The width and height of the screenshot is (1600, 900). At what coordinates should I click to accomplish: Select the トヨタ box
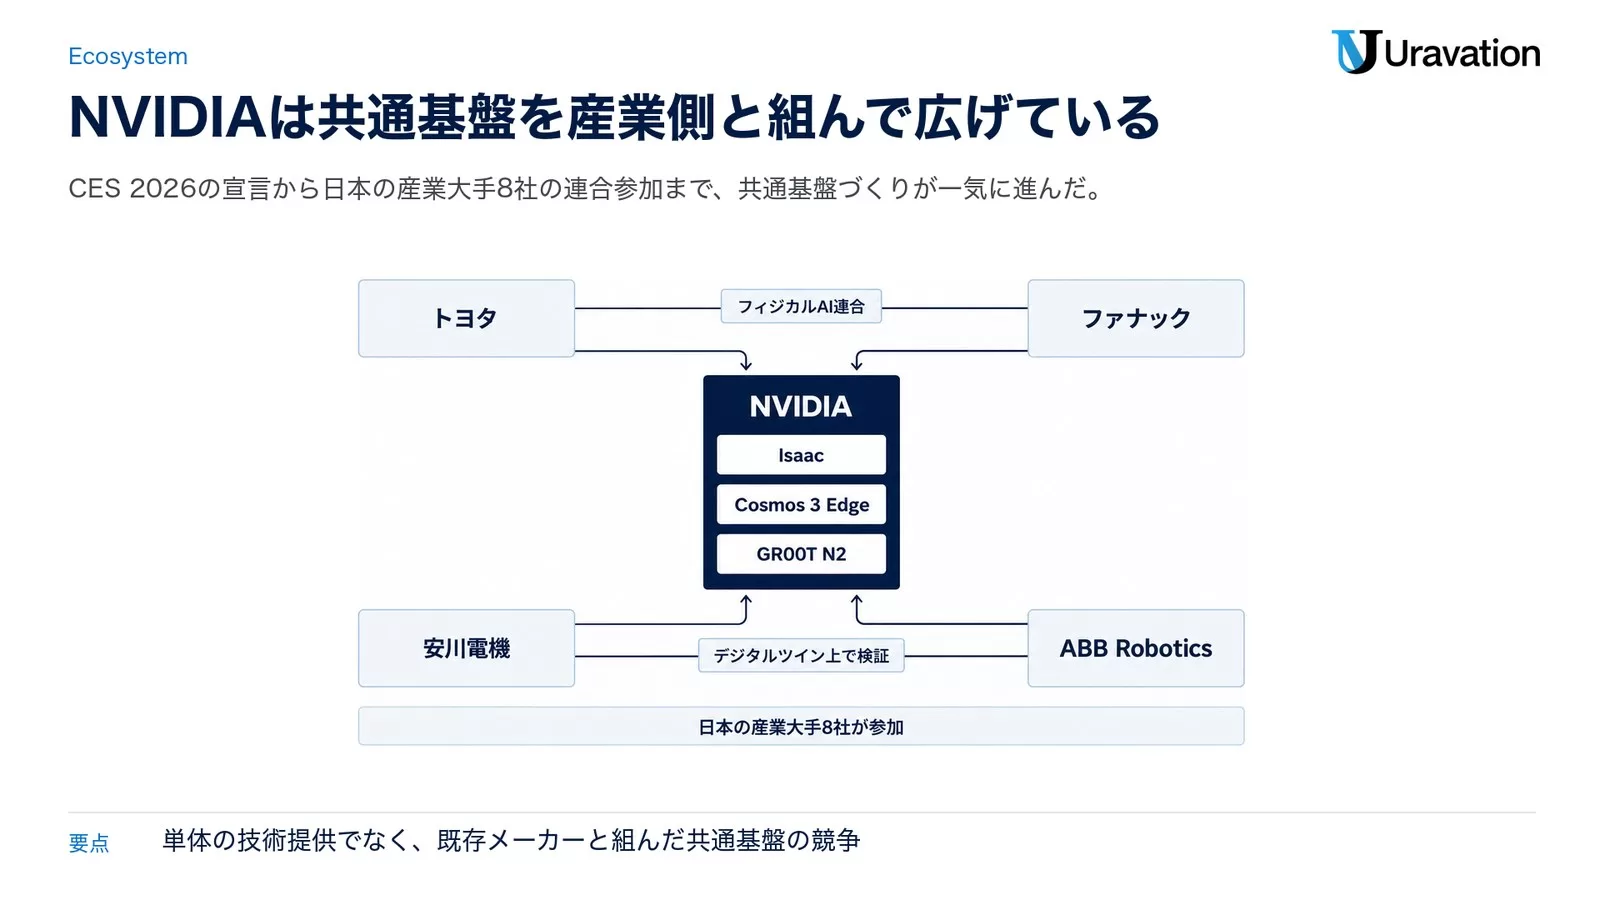466,318
